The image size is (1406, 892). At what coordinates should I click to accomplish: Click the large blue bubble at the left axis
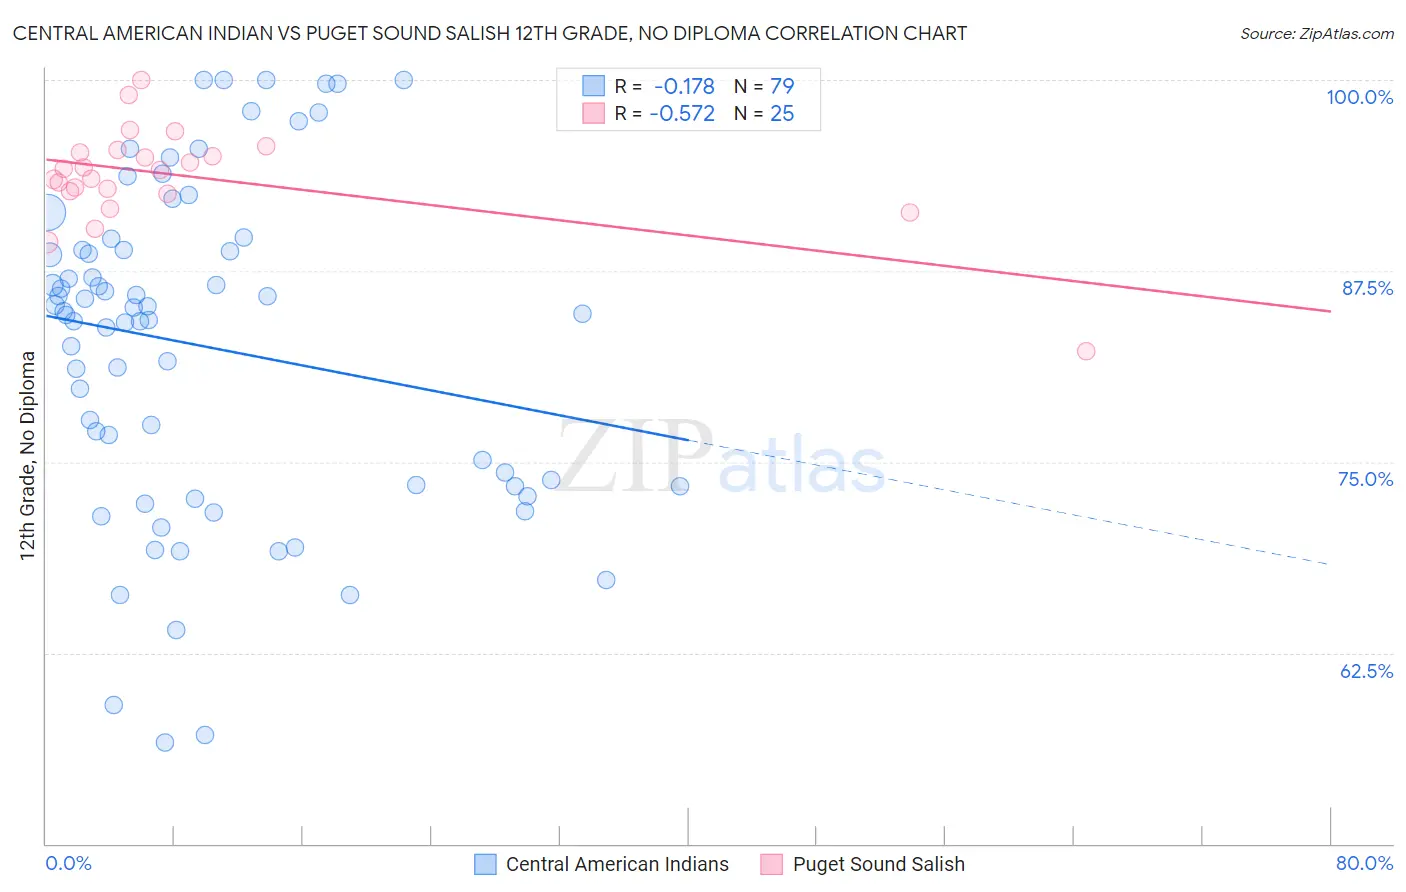tap(46, 212)
